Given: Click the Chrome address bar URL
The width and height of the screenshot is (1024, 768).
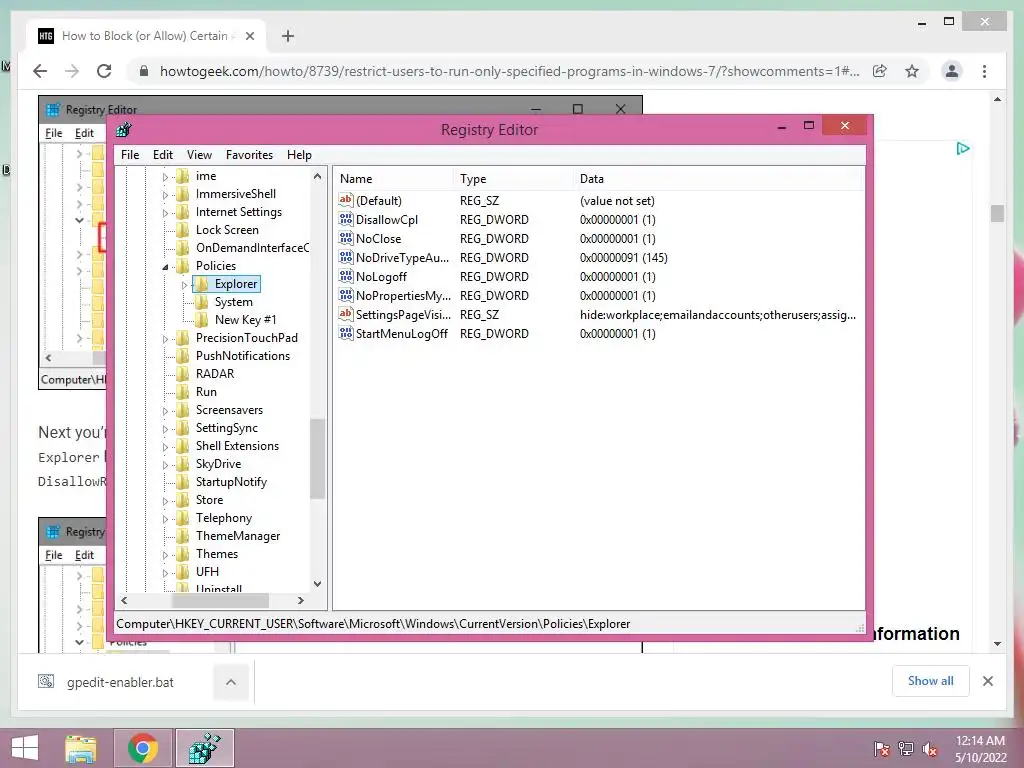Looking at the screenshot, I should (x=509, y=71).
